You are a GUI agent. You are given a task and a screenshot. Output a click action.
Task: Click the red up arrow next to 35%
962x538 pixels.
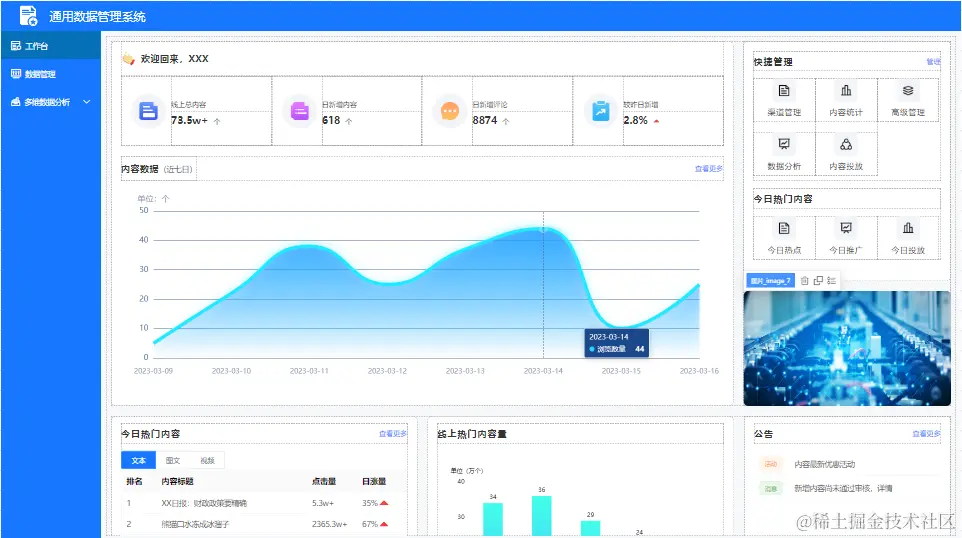point(384,503)
